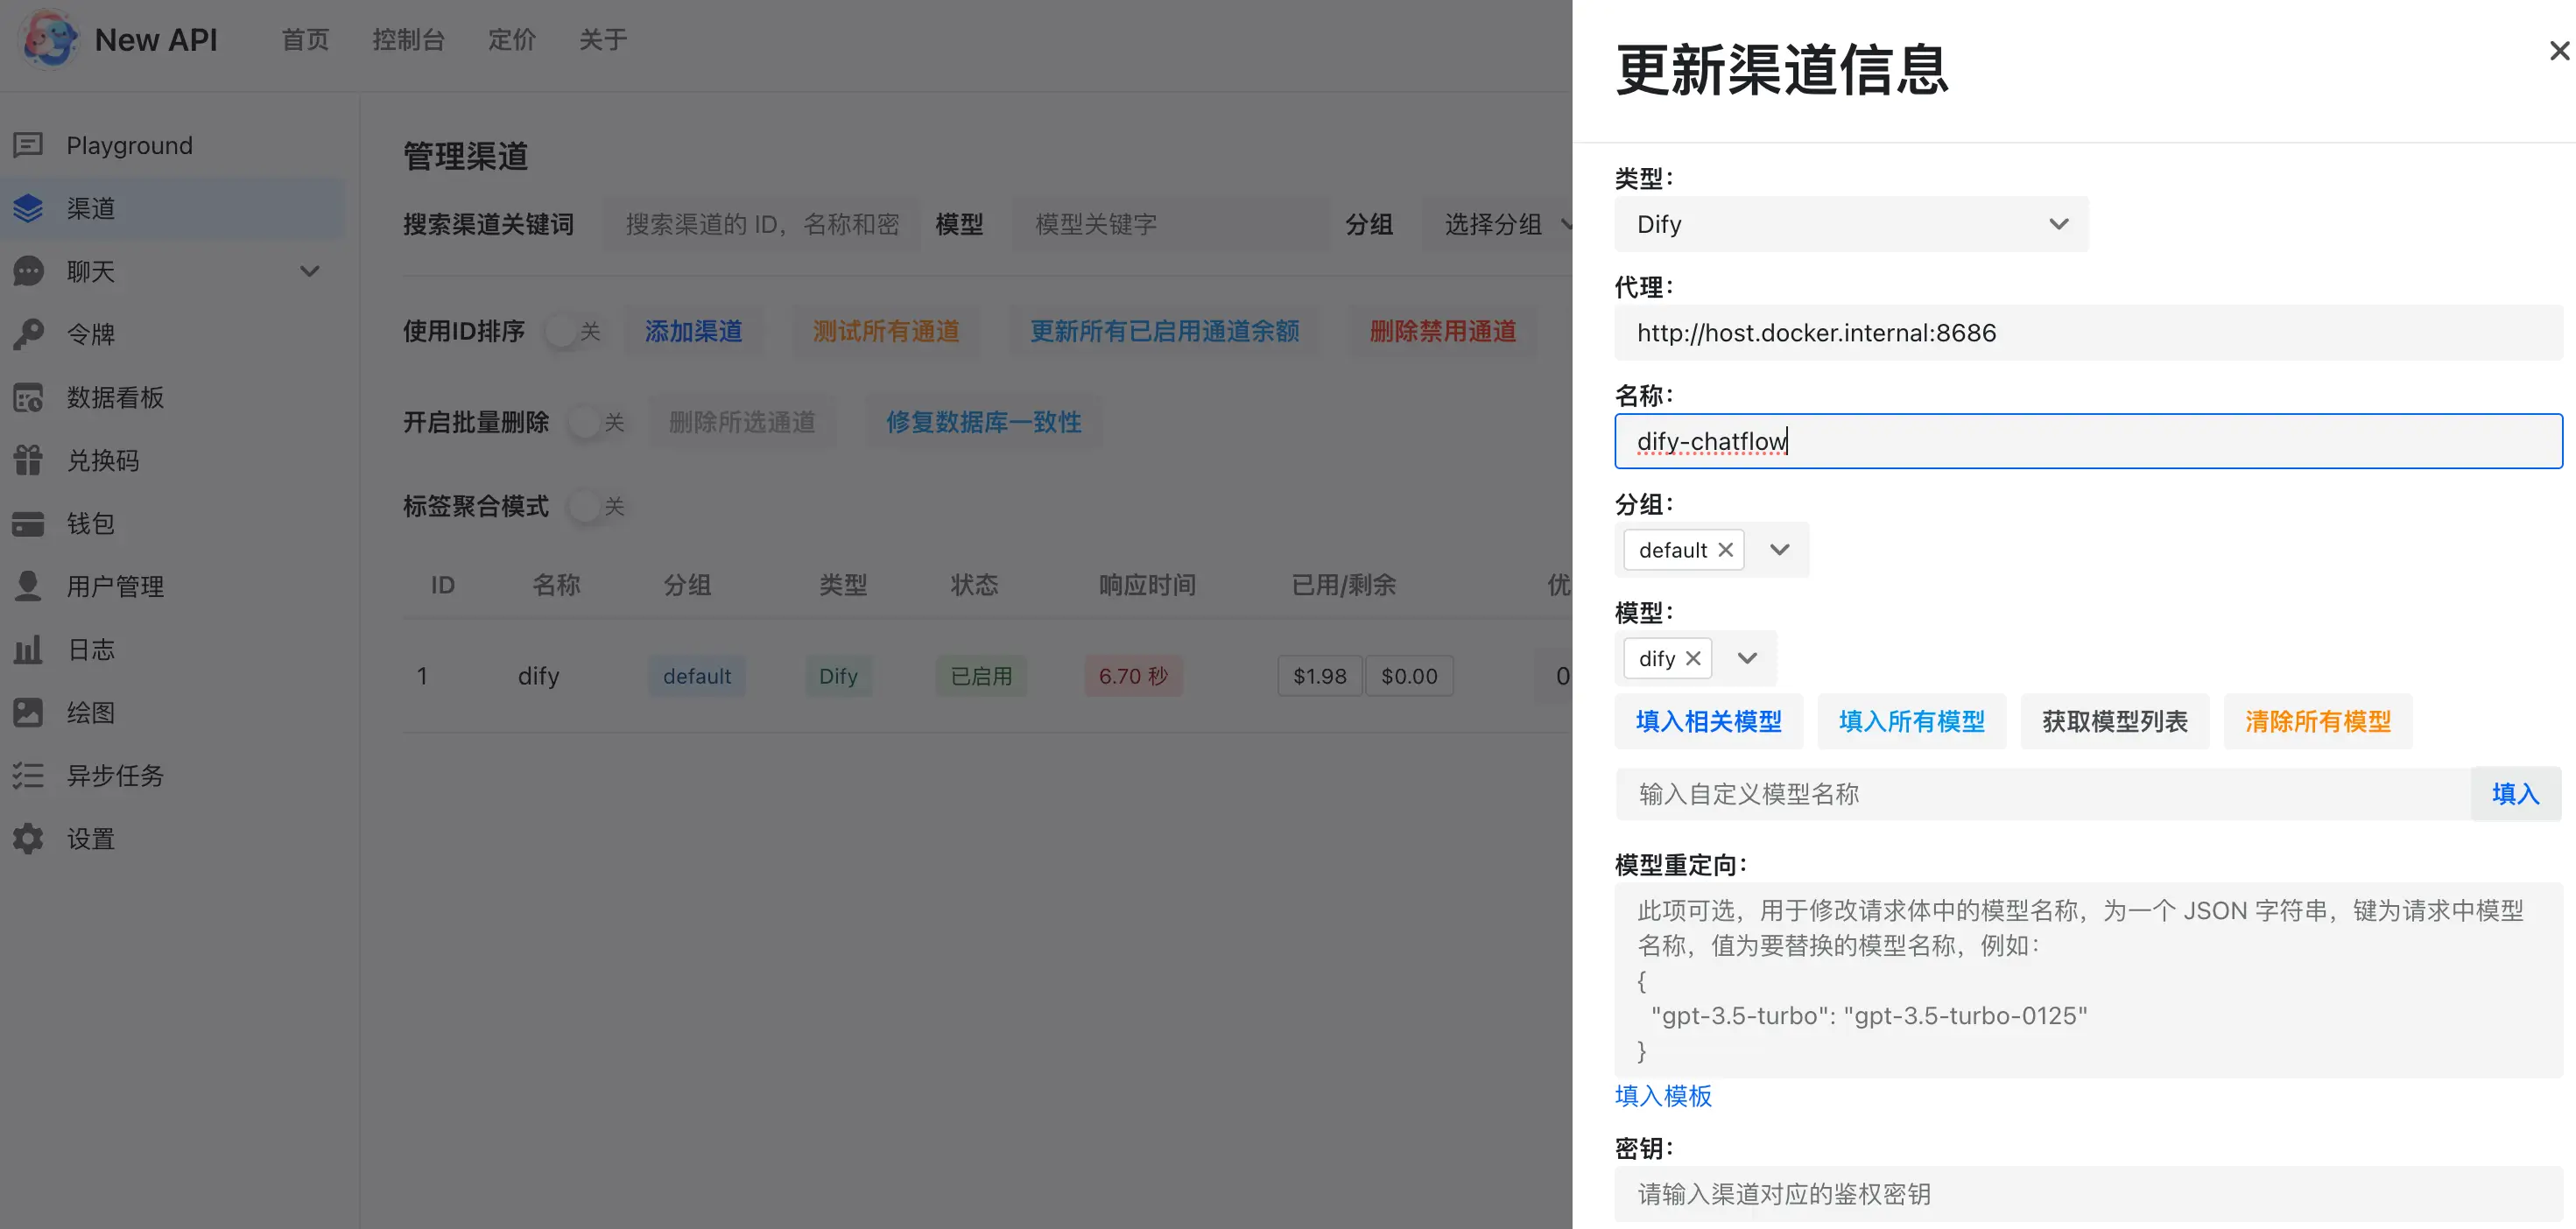Click the 绘图 image icon

[28, 712]
